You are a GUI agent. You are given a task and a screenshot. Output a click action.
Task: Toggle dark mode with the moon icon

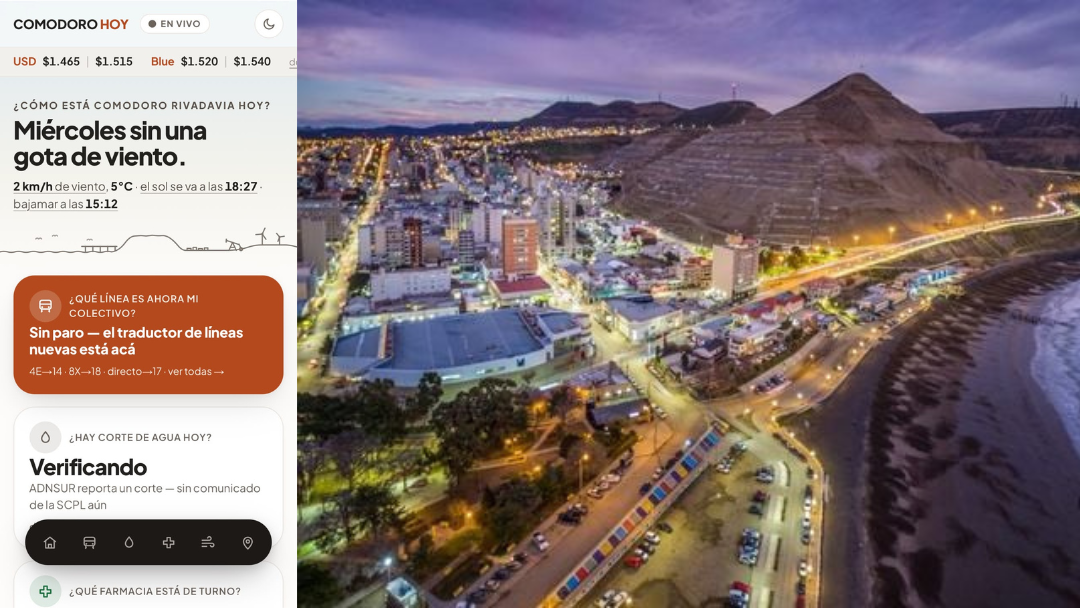coord(269,24)
